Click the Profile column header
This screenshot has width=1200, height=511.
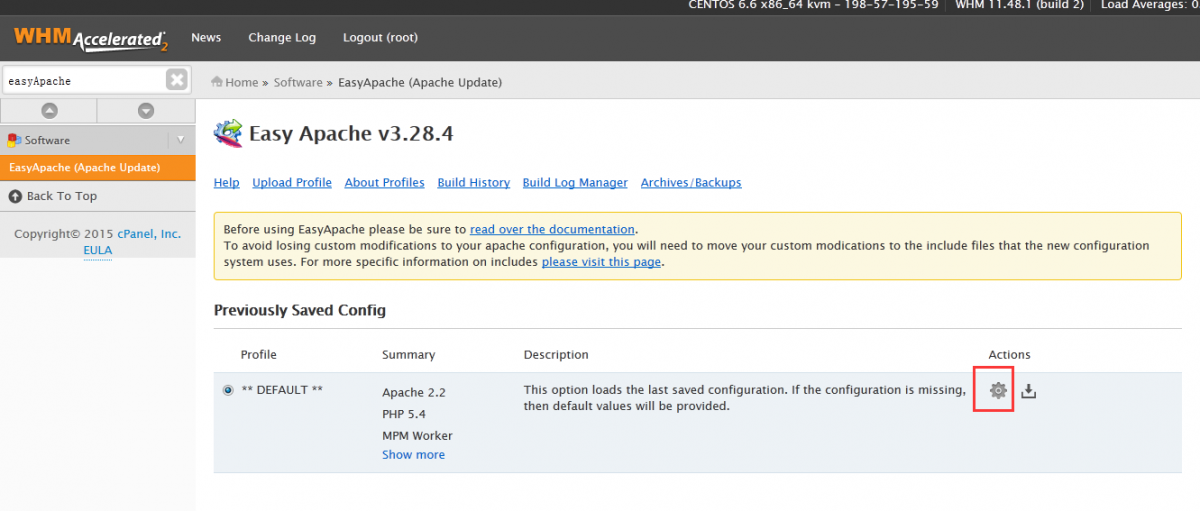[259, 355]
